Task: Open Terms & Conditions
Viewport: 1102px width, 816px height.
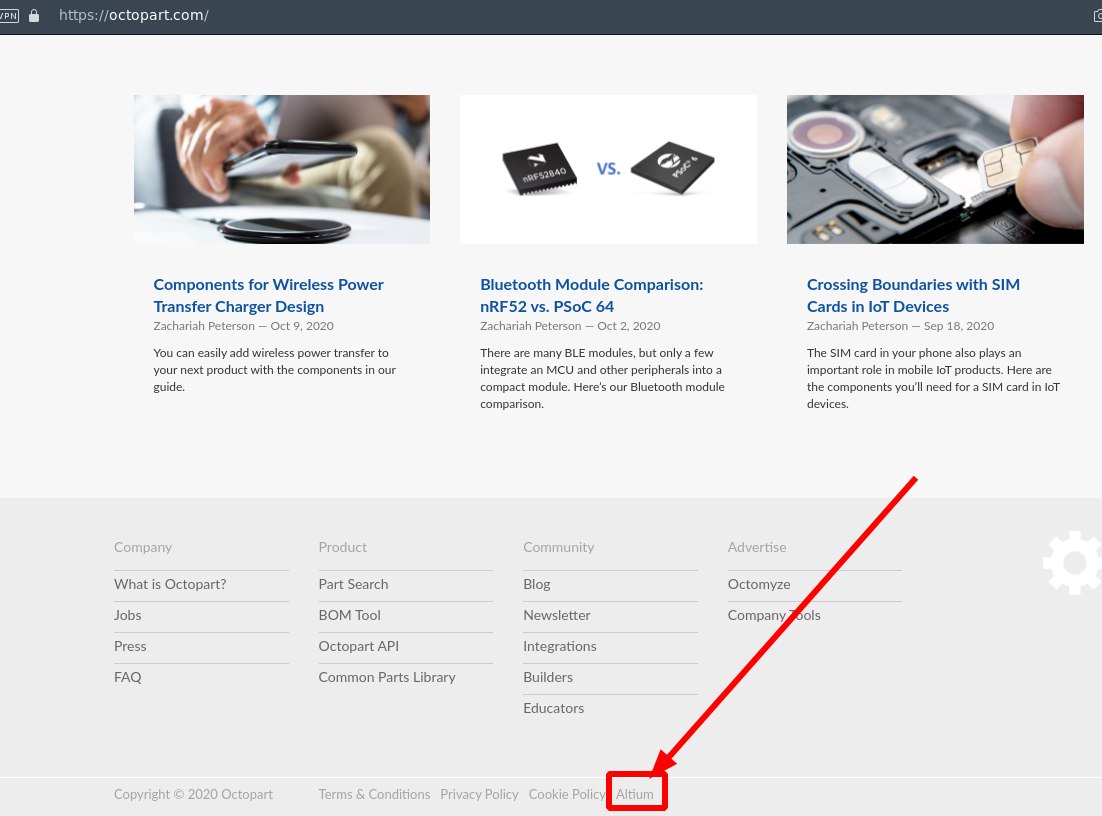Action: click(374, 794)
